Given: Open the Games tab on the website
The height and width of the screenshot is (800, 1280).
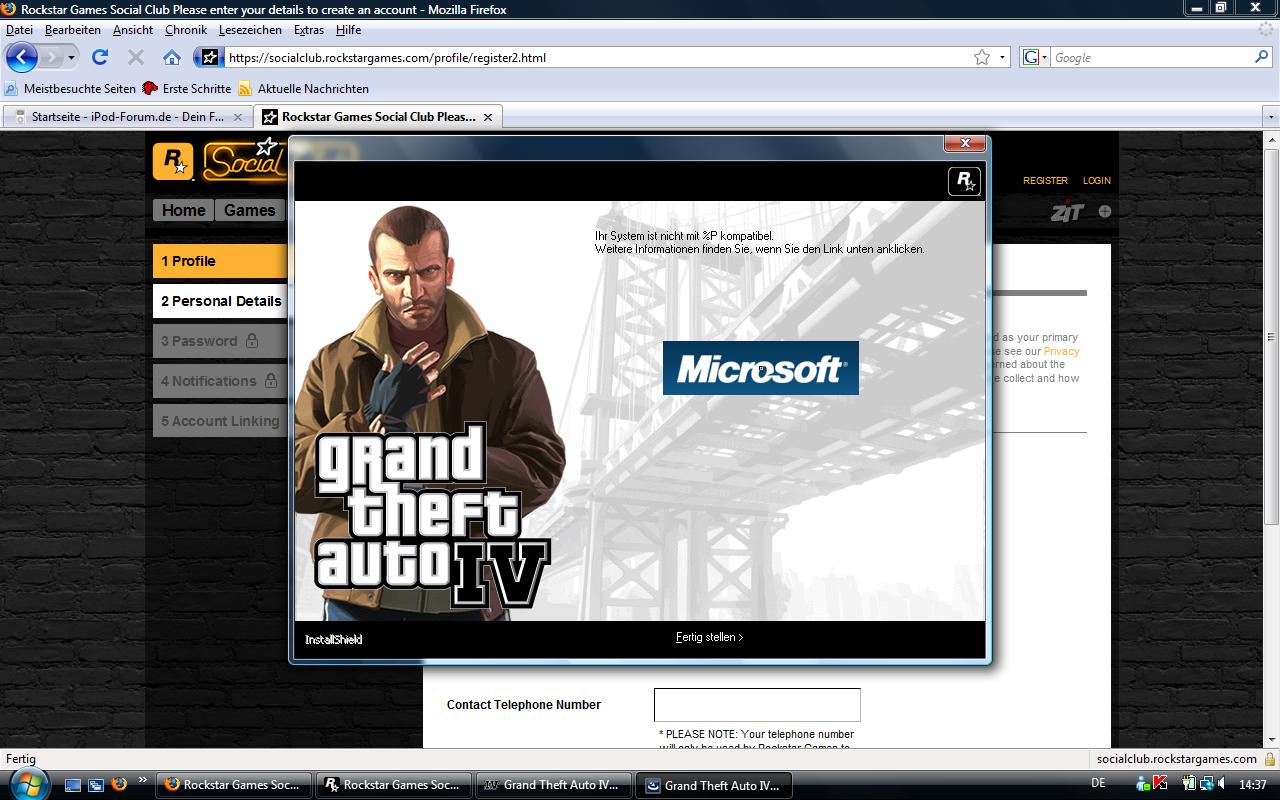Looking at the screenshot, I should (250, 210).
